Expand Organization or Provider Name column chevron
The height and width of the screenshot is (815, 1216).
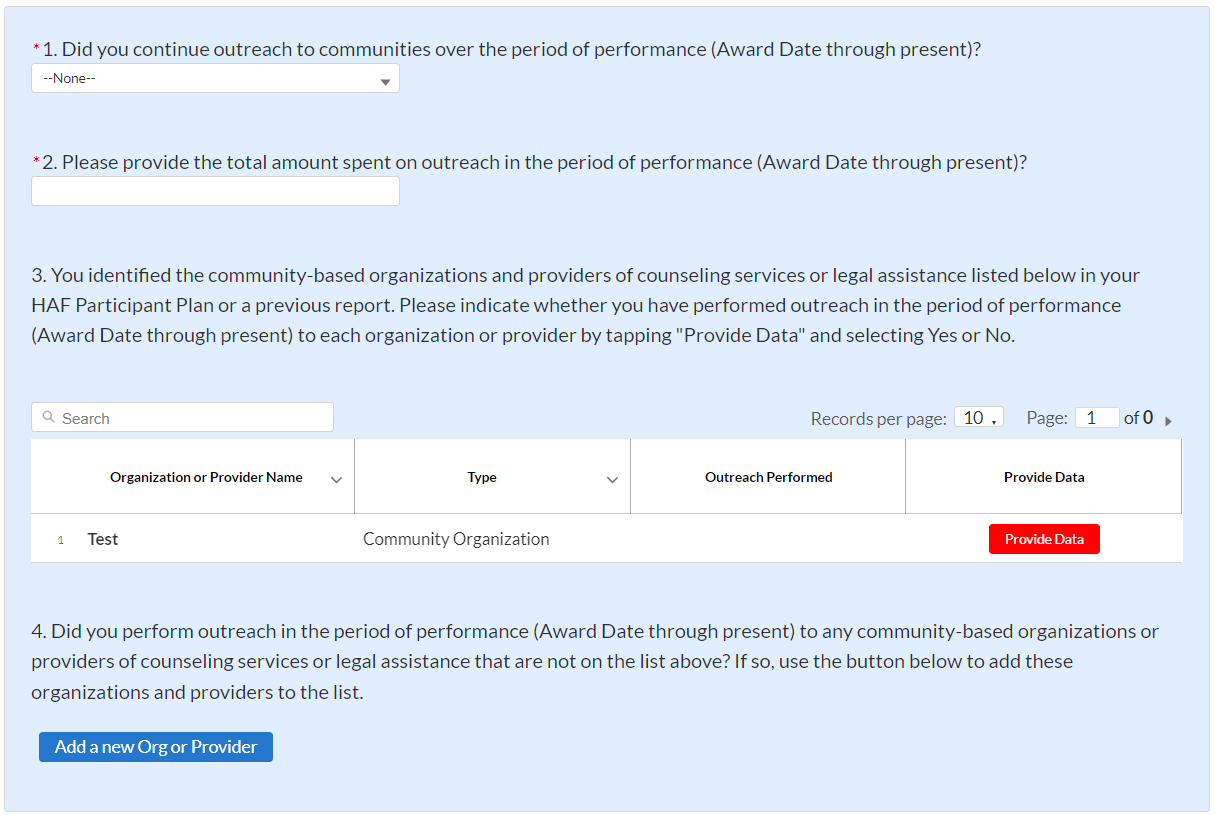click(336, 479)
